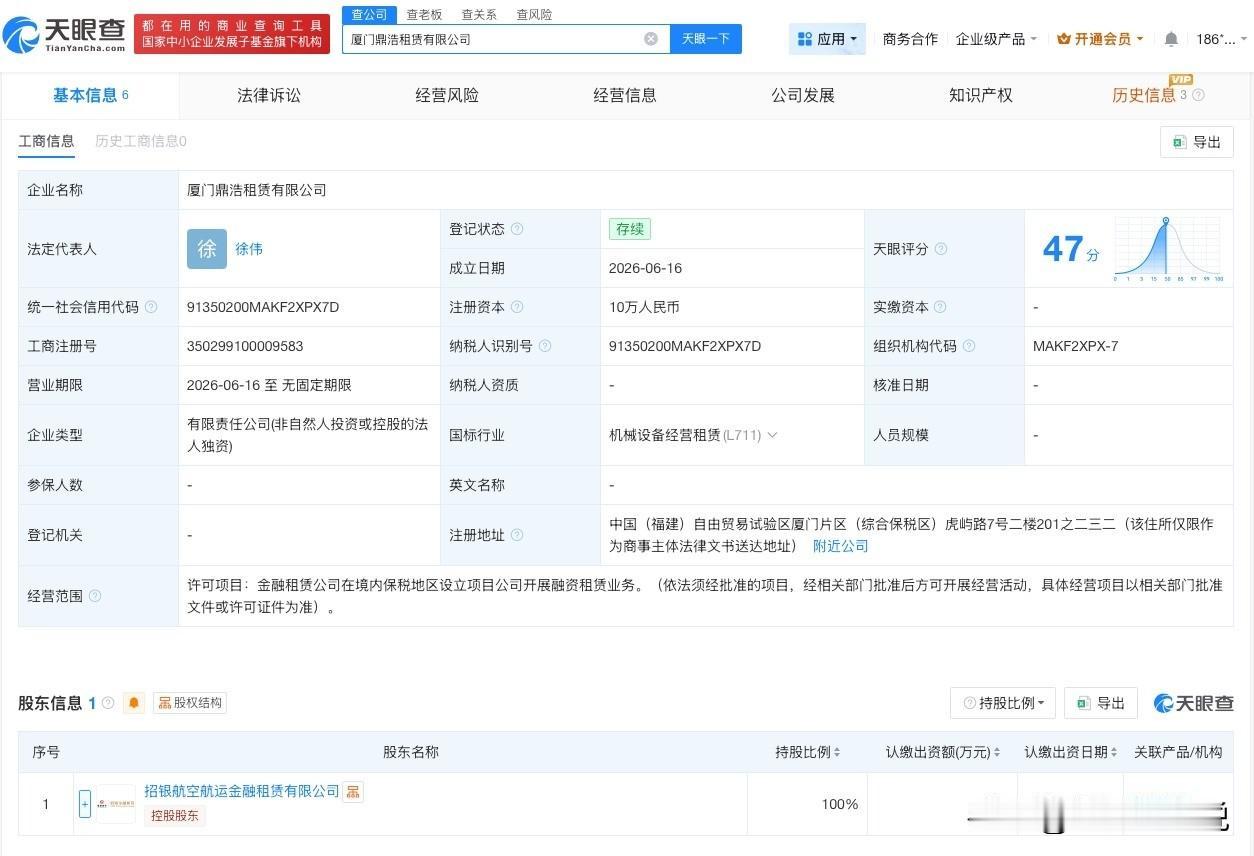Select the 查老板 search tab
The height and width of the screenshot is (856, 1254).
(424, 15)
